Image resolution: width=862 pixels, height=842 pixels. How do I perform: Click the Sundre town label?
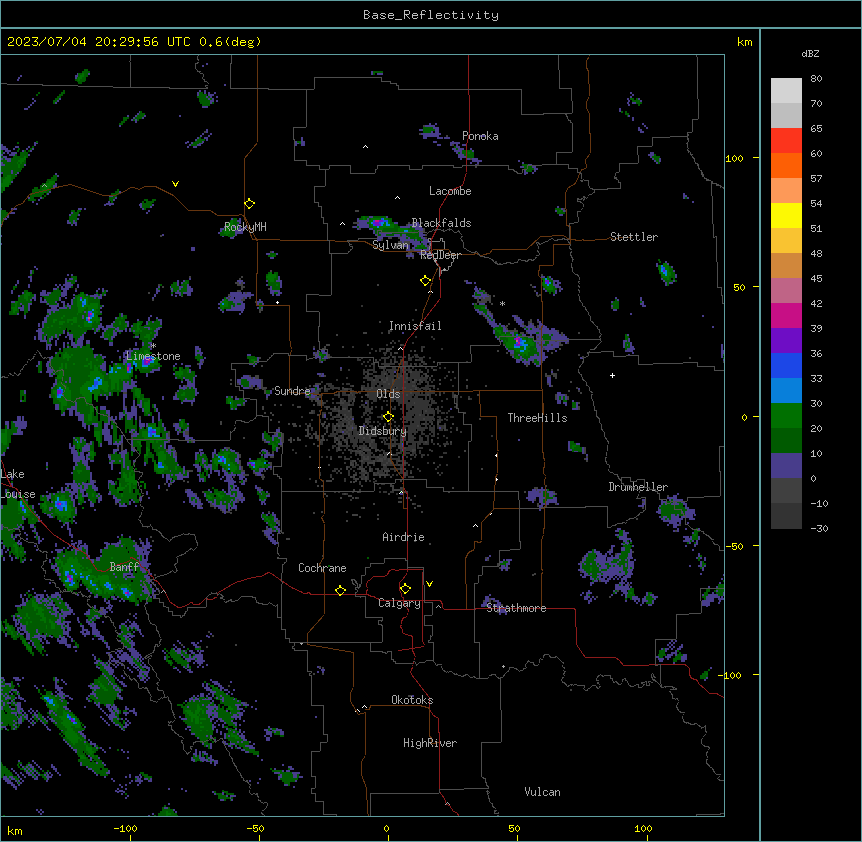coord(292,391)
